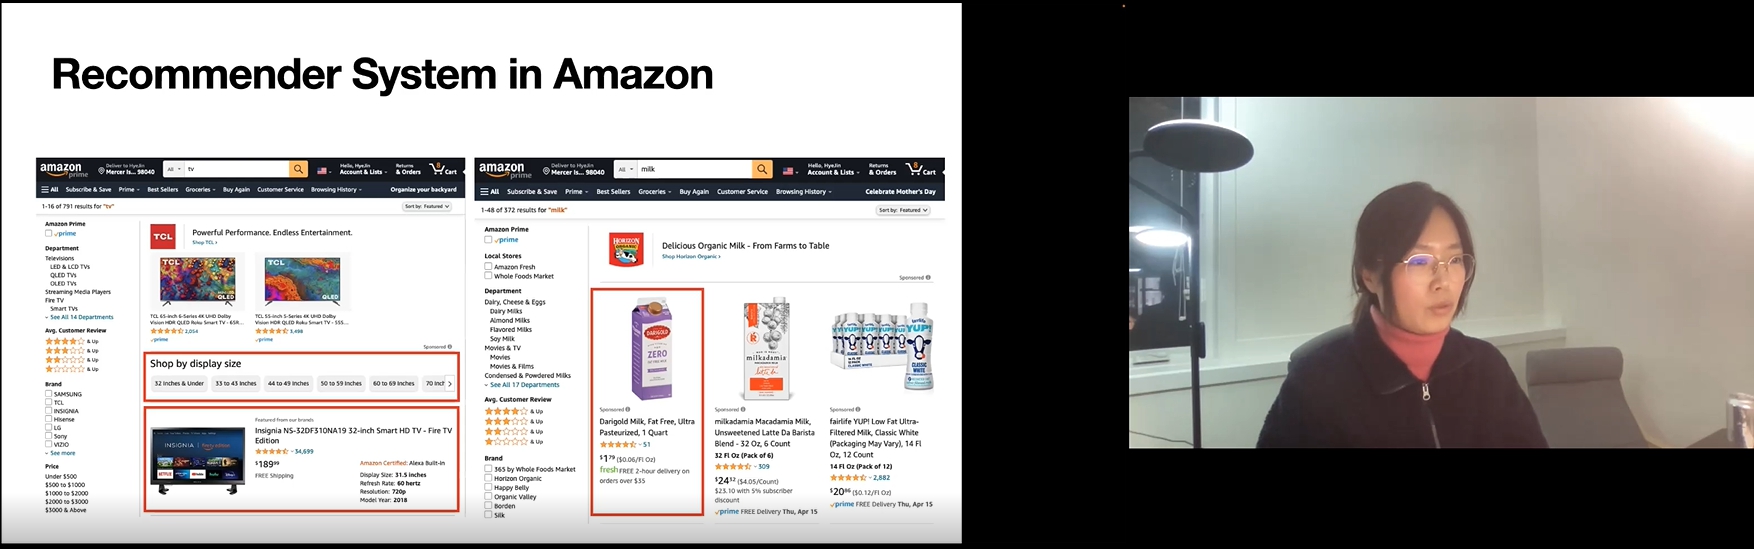The image size is (1754, 549).
Task: Follow the Shop Horizon Organic link
Action: click(691, 257)
